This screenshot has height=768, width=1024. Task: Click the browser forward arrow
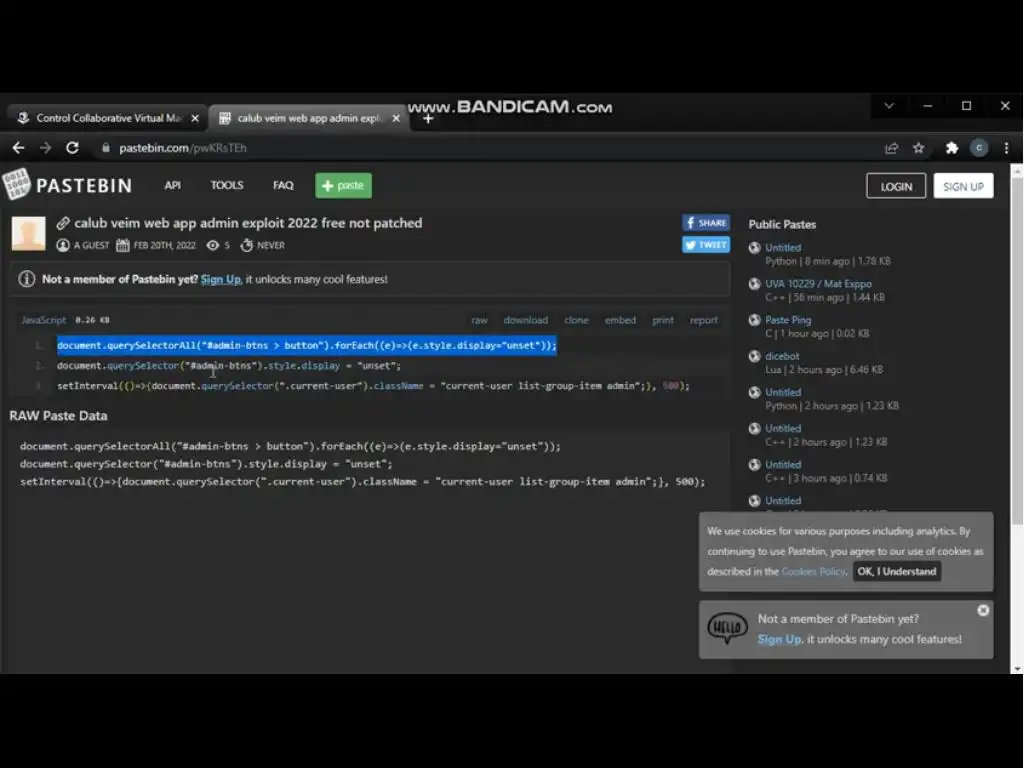[45, 148]
